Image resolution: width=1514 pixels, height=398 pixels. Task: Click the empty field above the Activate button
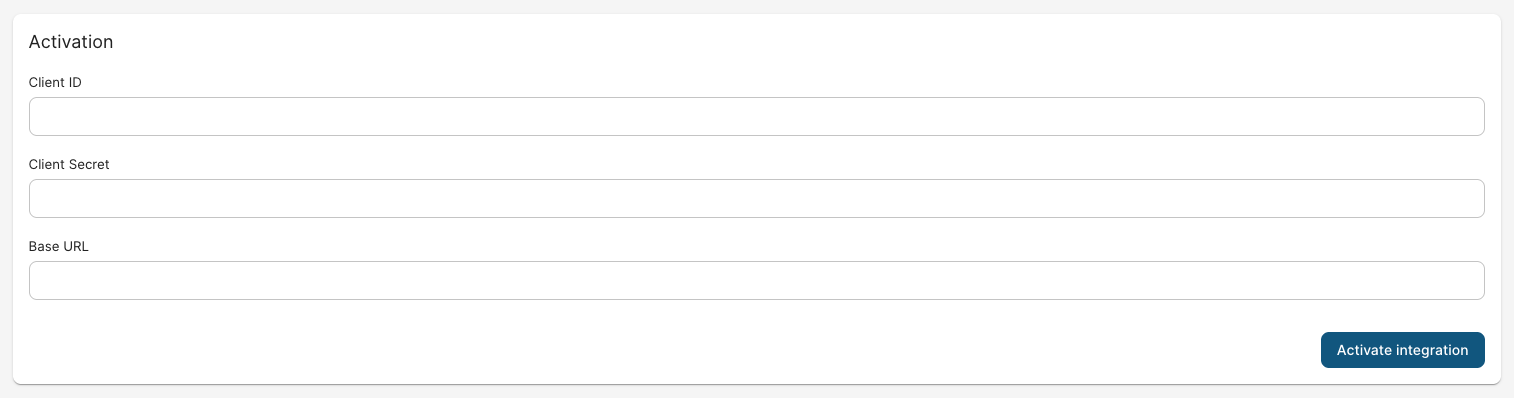pyautogui.click(x=757, y=280)
